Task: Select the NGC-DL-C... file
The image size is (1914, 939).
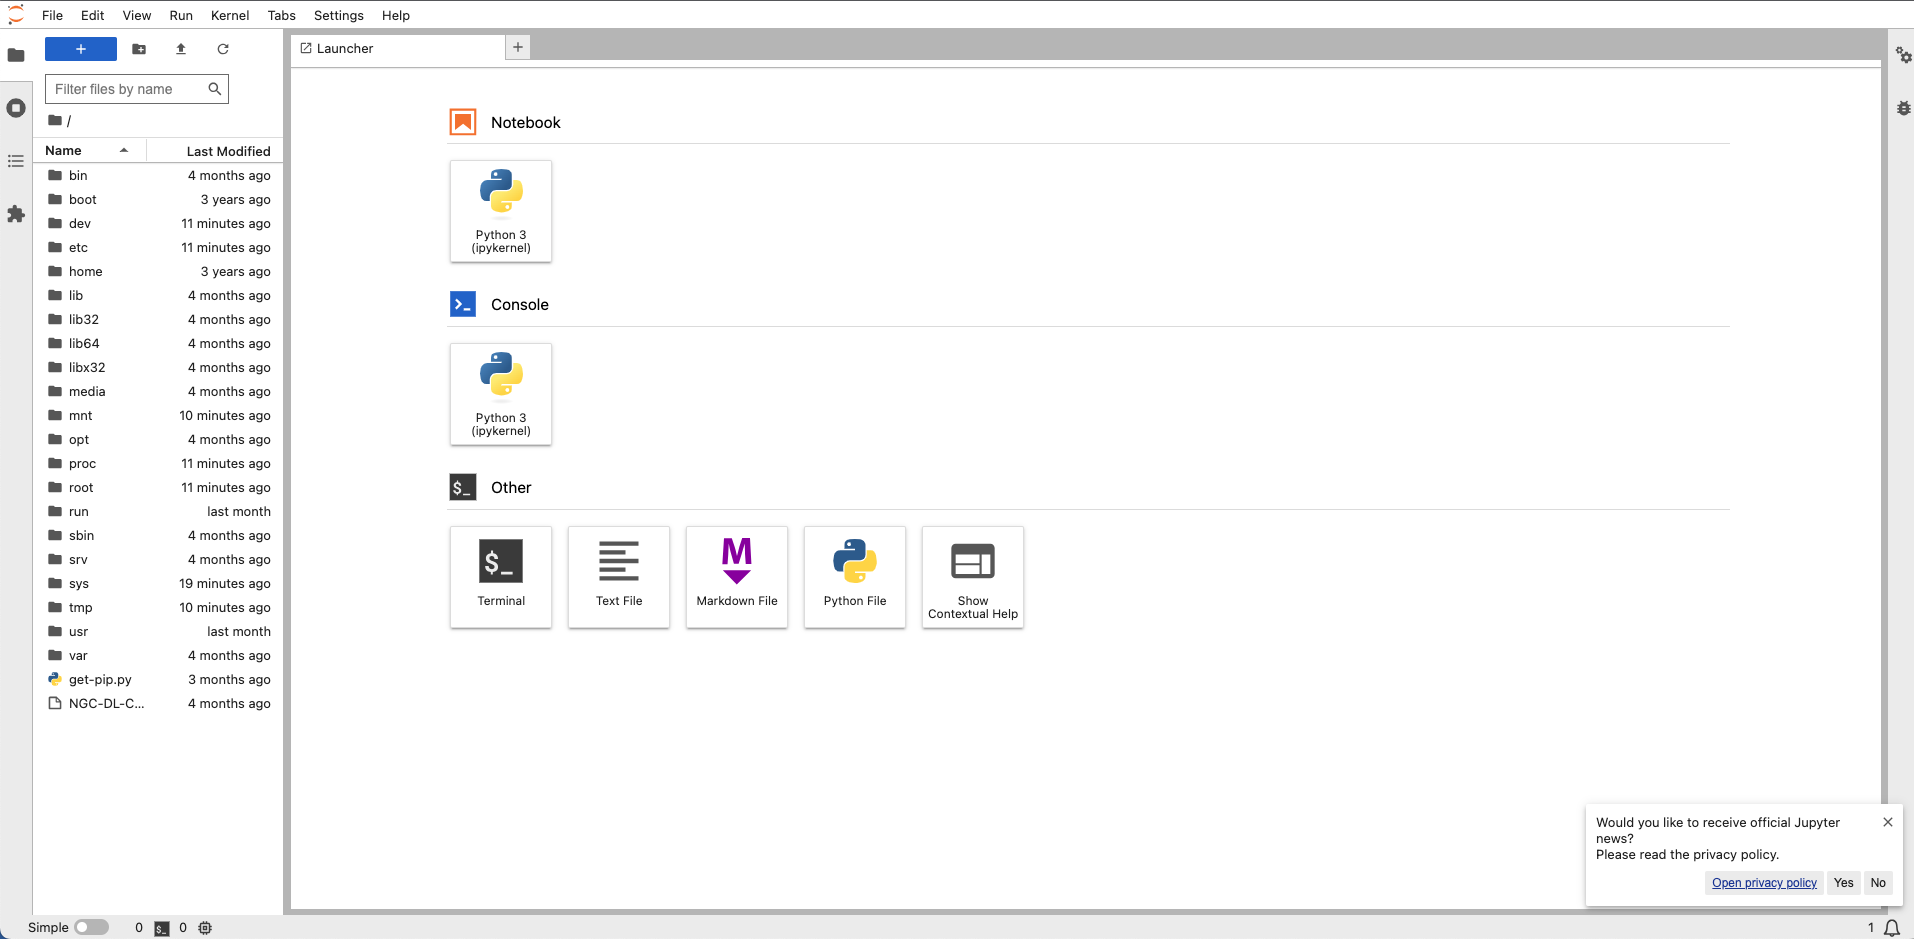Action: [159, 703]
